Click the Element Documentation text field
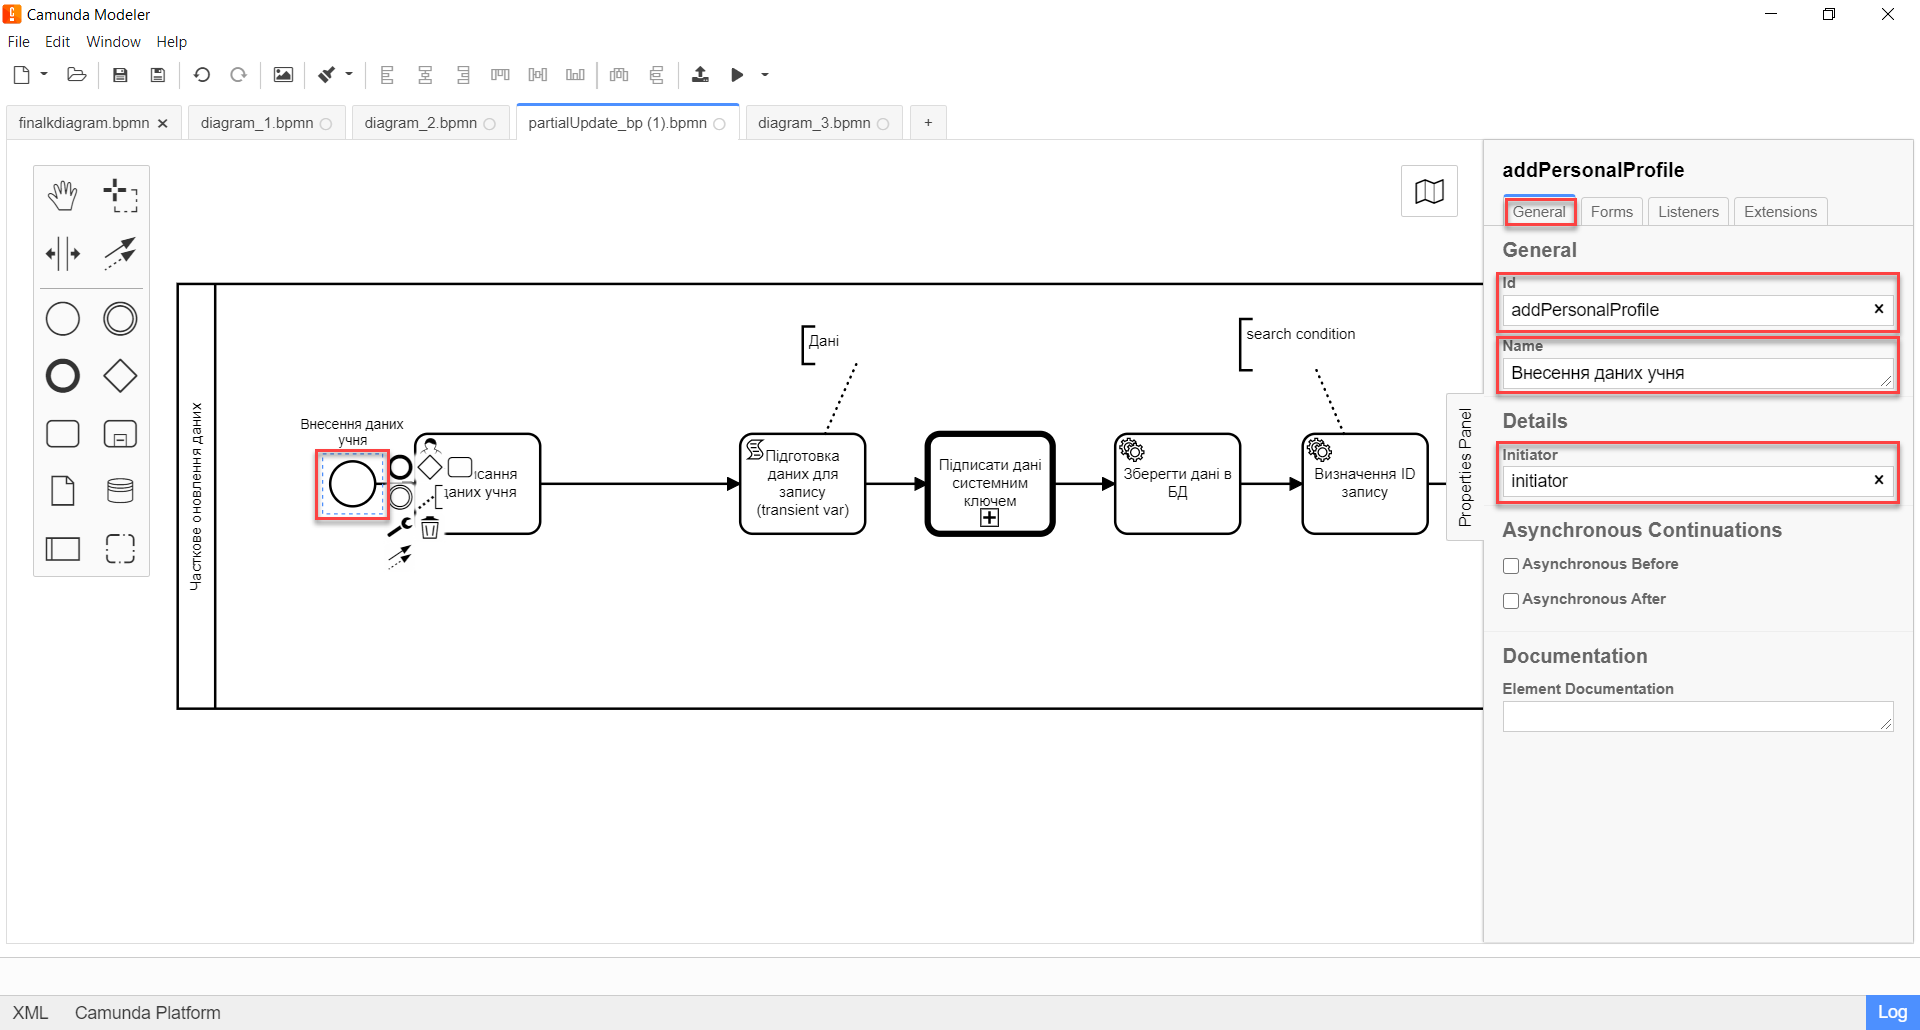1920x1030 pixels. point(1697,717)
